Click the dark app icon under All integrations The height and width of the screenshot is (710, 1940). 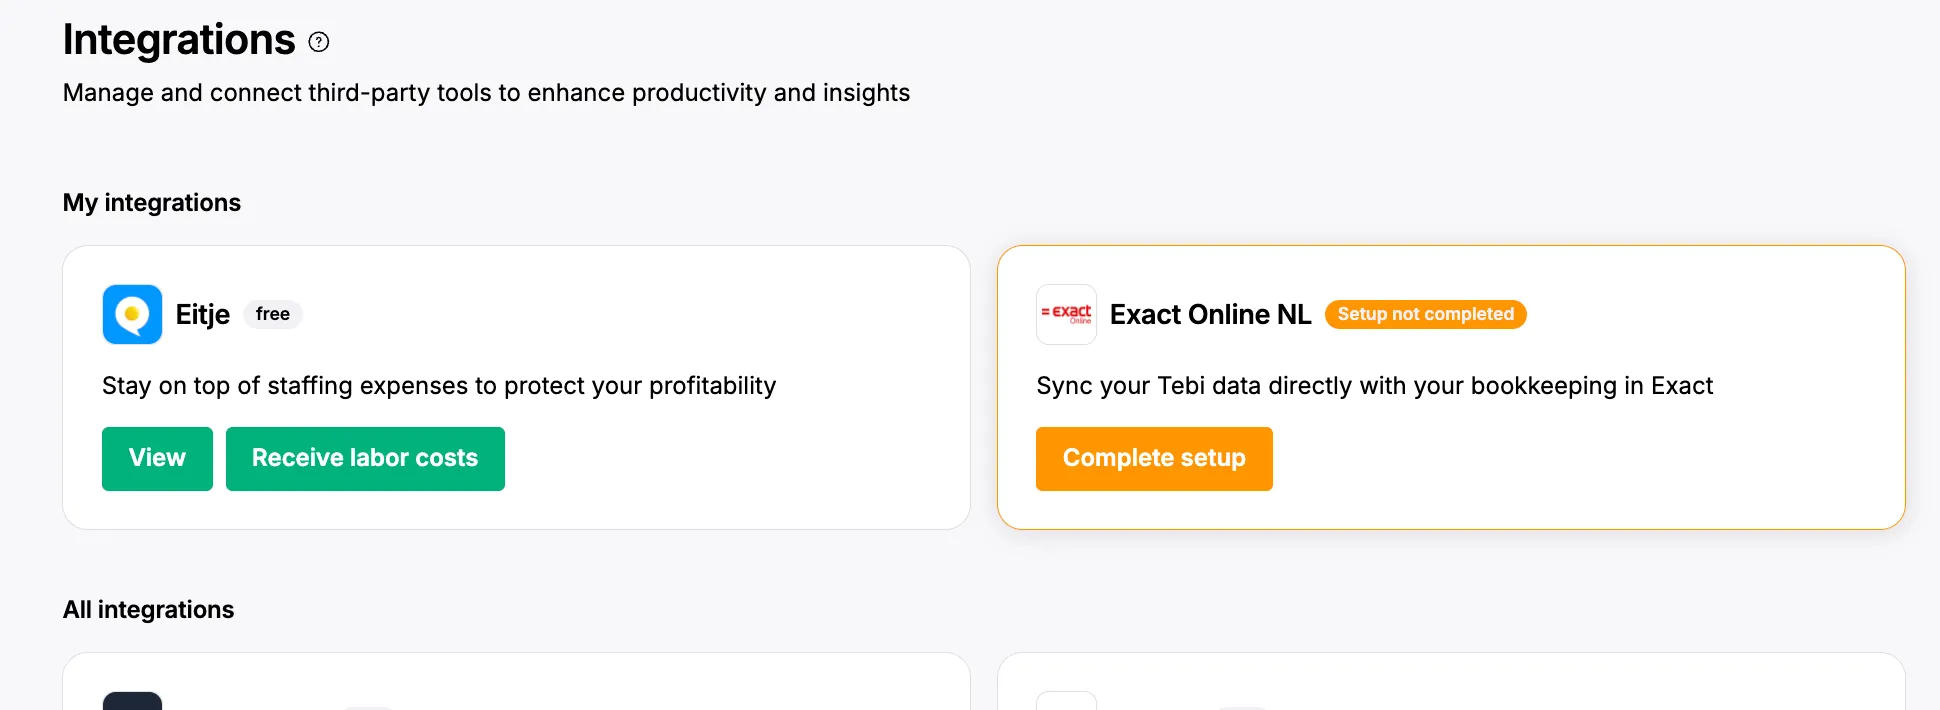pos(132,701)
